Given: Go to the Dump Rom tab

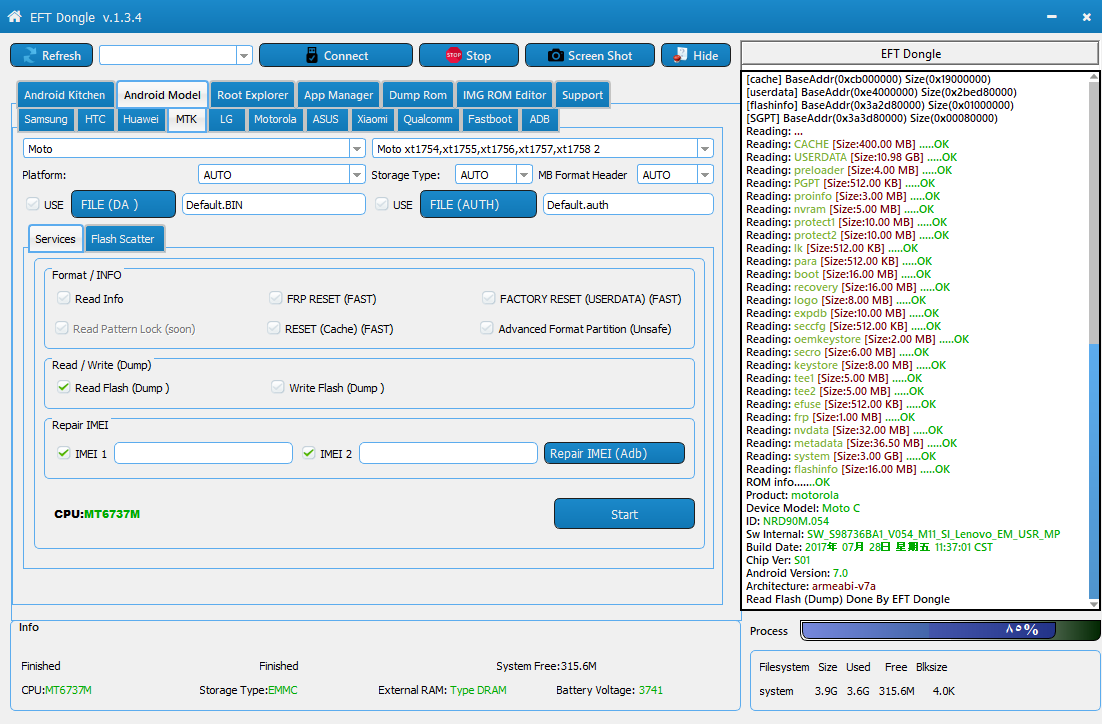Looking at the screenshot, I should [418, 95].
